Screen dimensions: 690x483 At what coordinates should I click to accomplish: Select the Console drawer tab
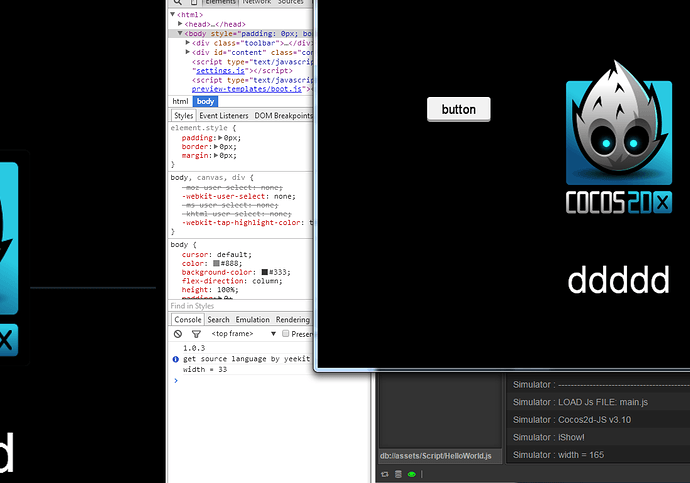187,319
